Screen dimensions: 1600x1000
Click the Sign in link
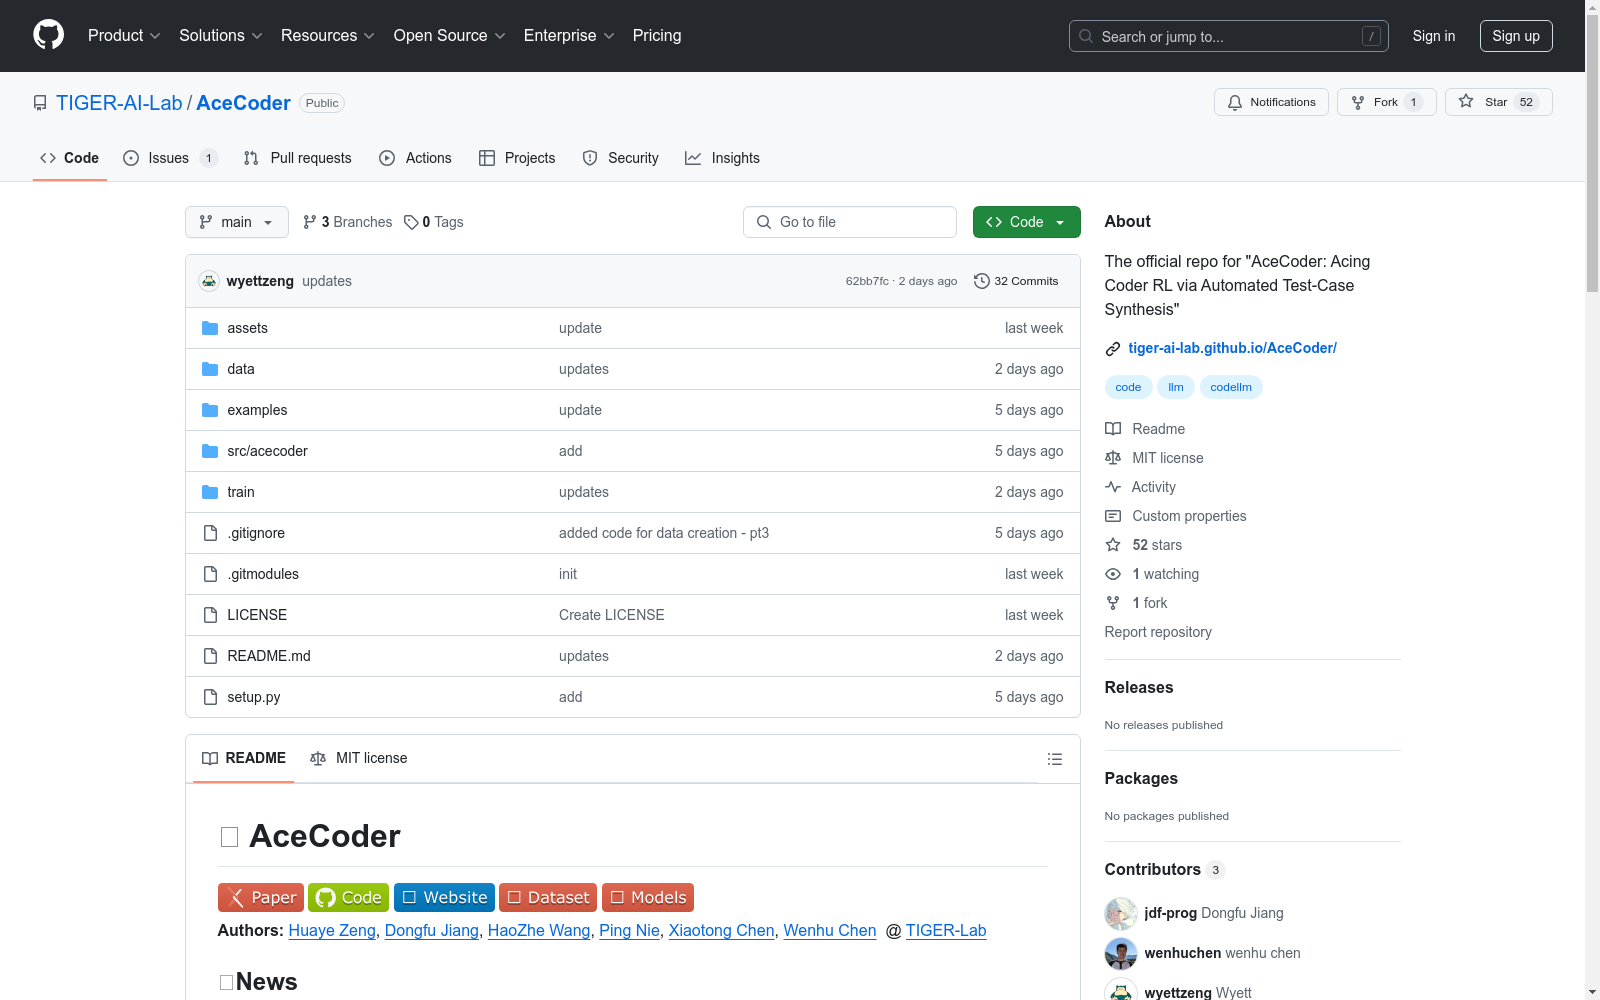click(1434, 36)
